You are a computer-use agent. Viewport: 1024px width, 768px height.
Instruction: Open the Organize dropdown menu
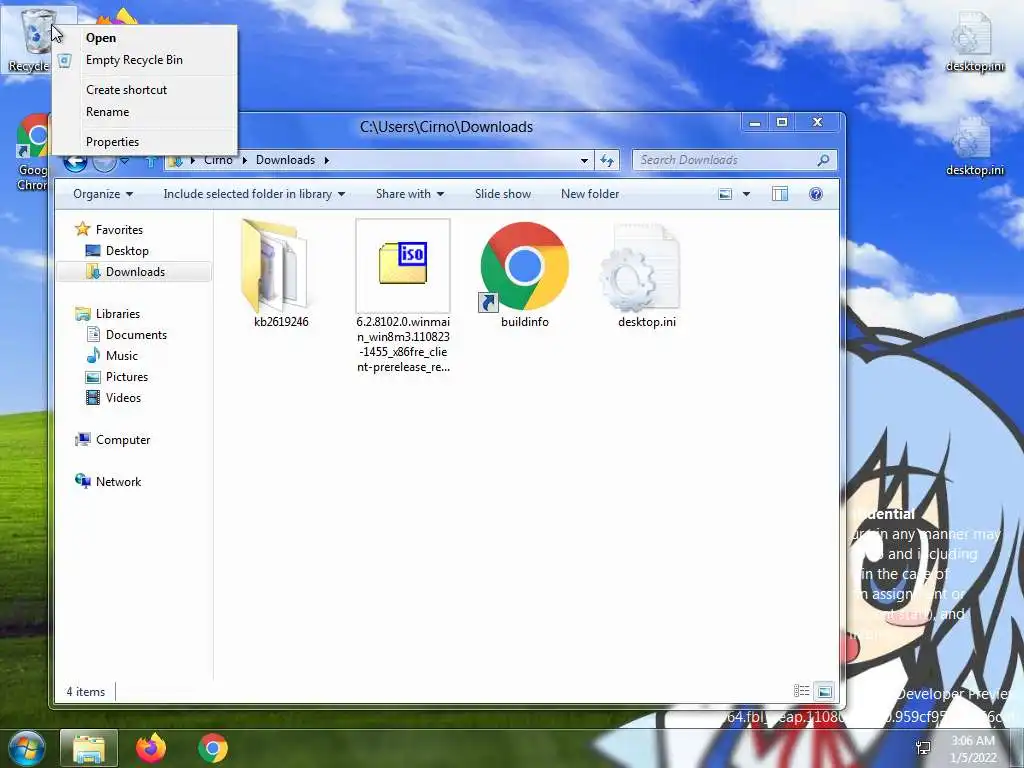[x=103, y=194]
